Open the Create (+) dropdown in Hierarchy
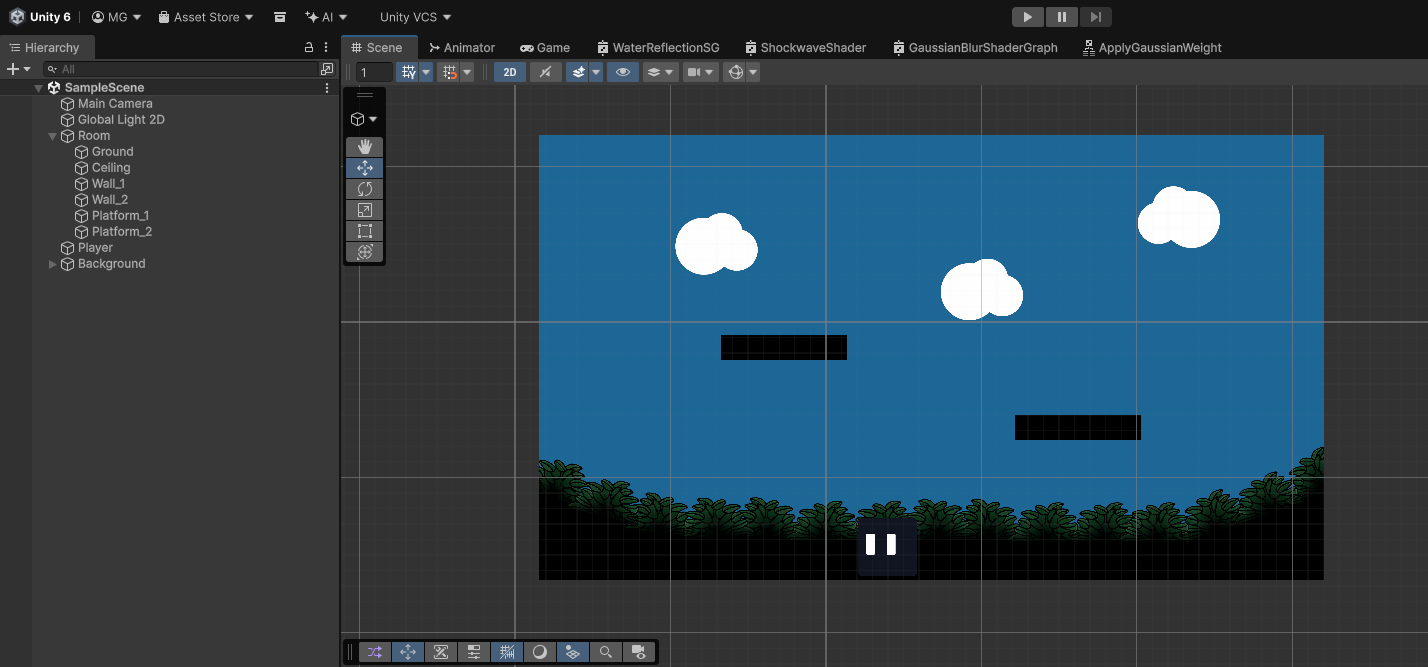The image size is (1428, 667). point(18,69)
